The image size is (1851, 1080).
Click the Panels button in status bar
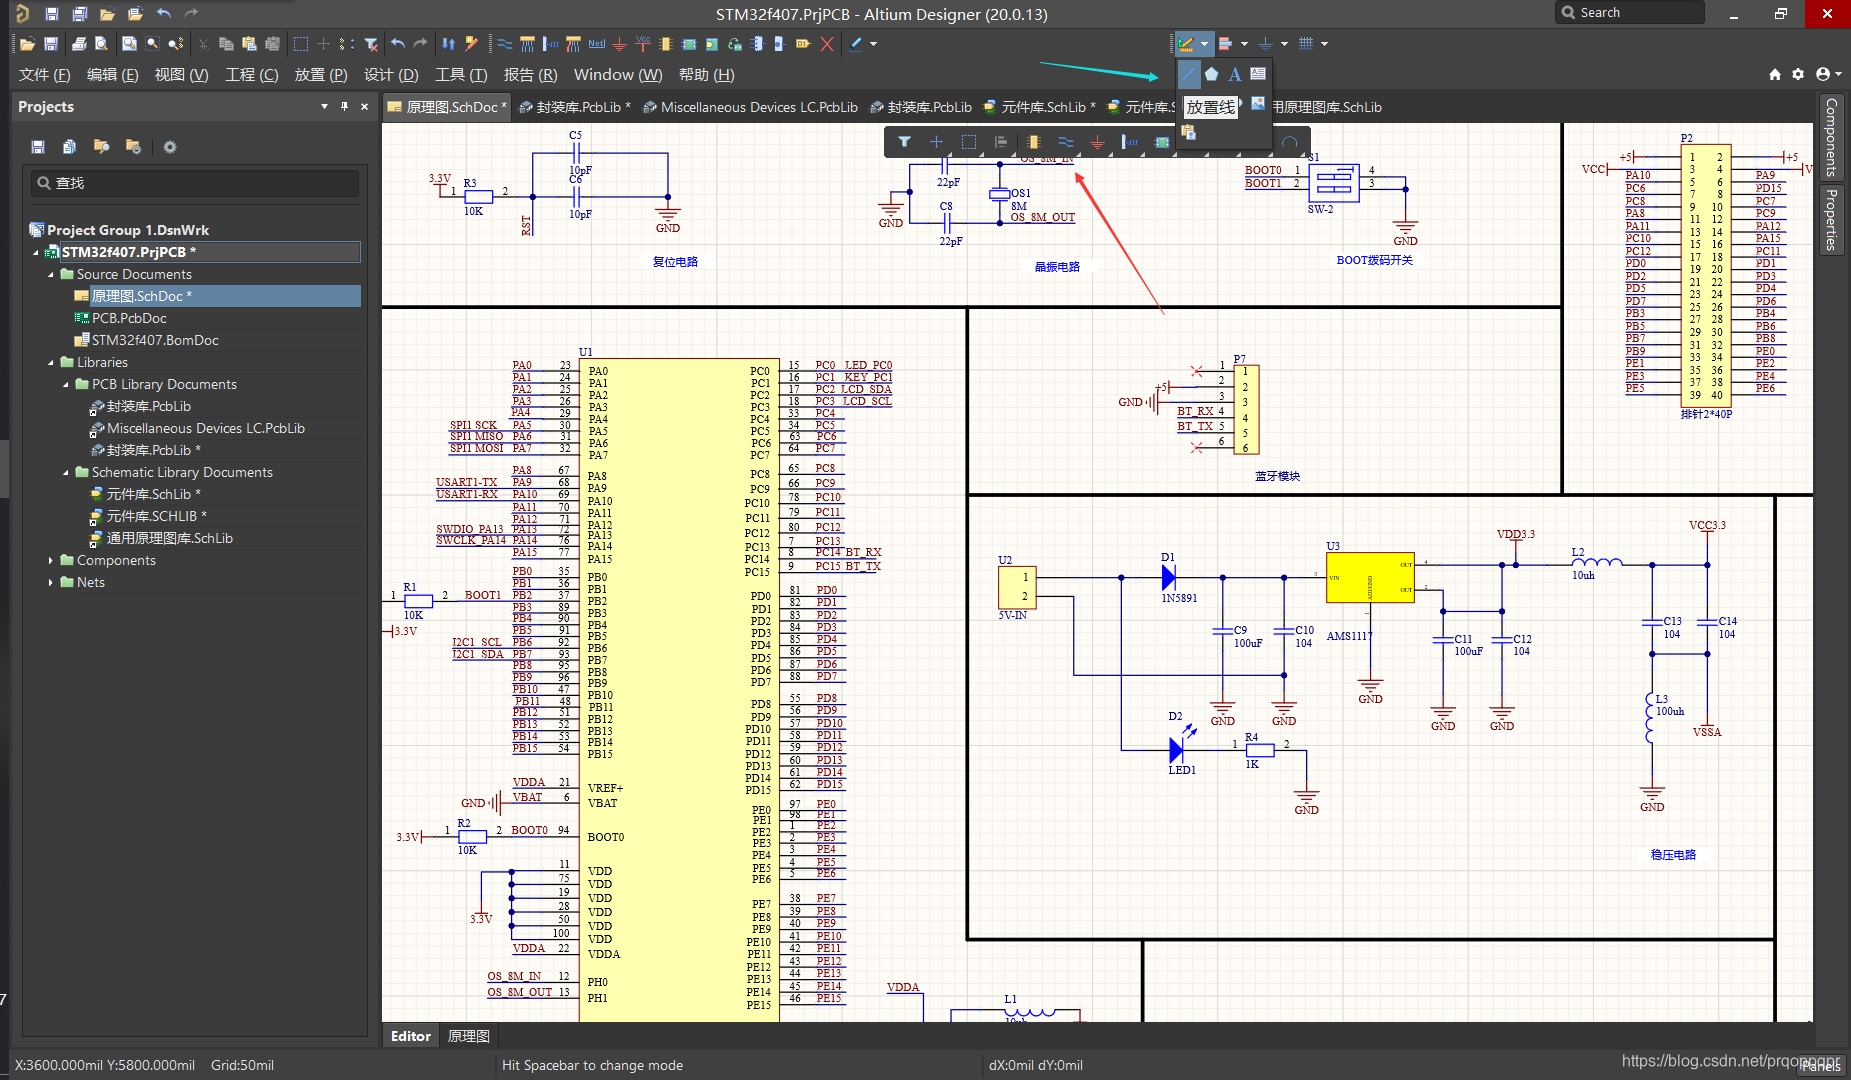[x=1820, y=1066]
